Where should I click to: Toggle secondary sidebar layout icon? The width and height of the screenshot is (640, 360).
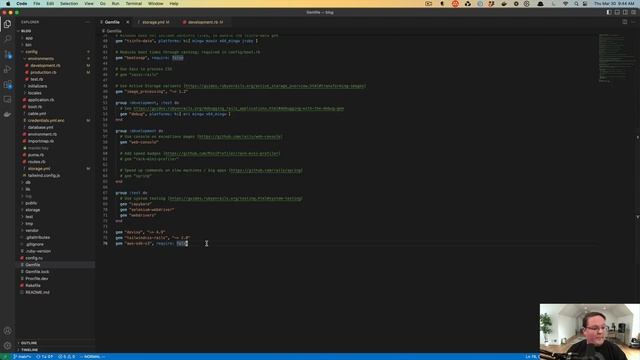[625, 12]
